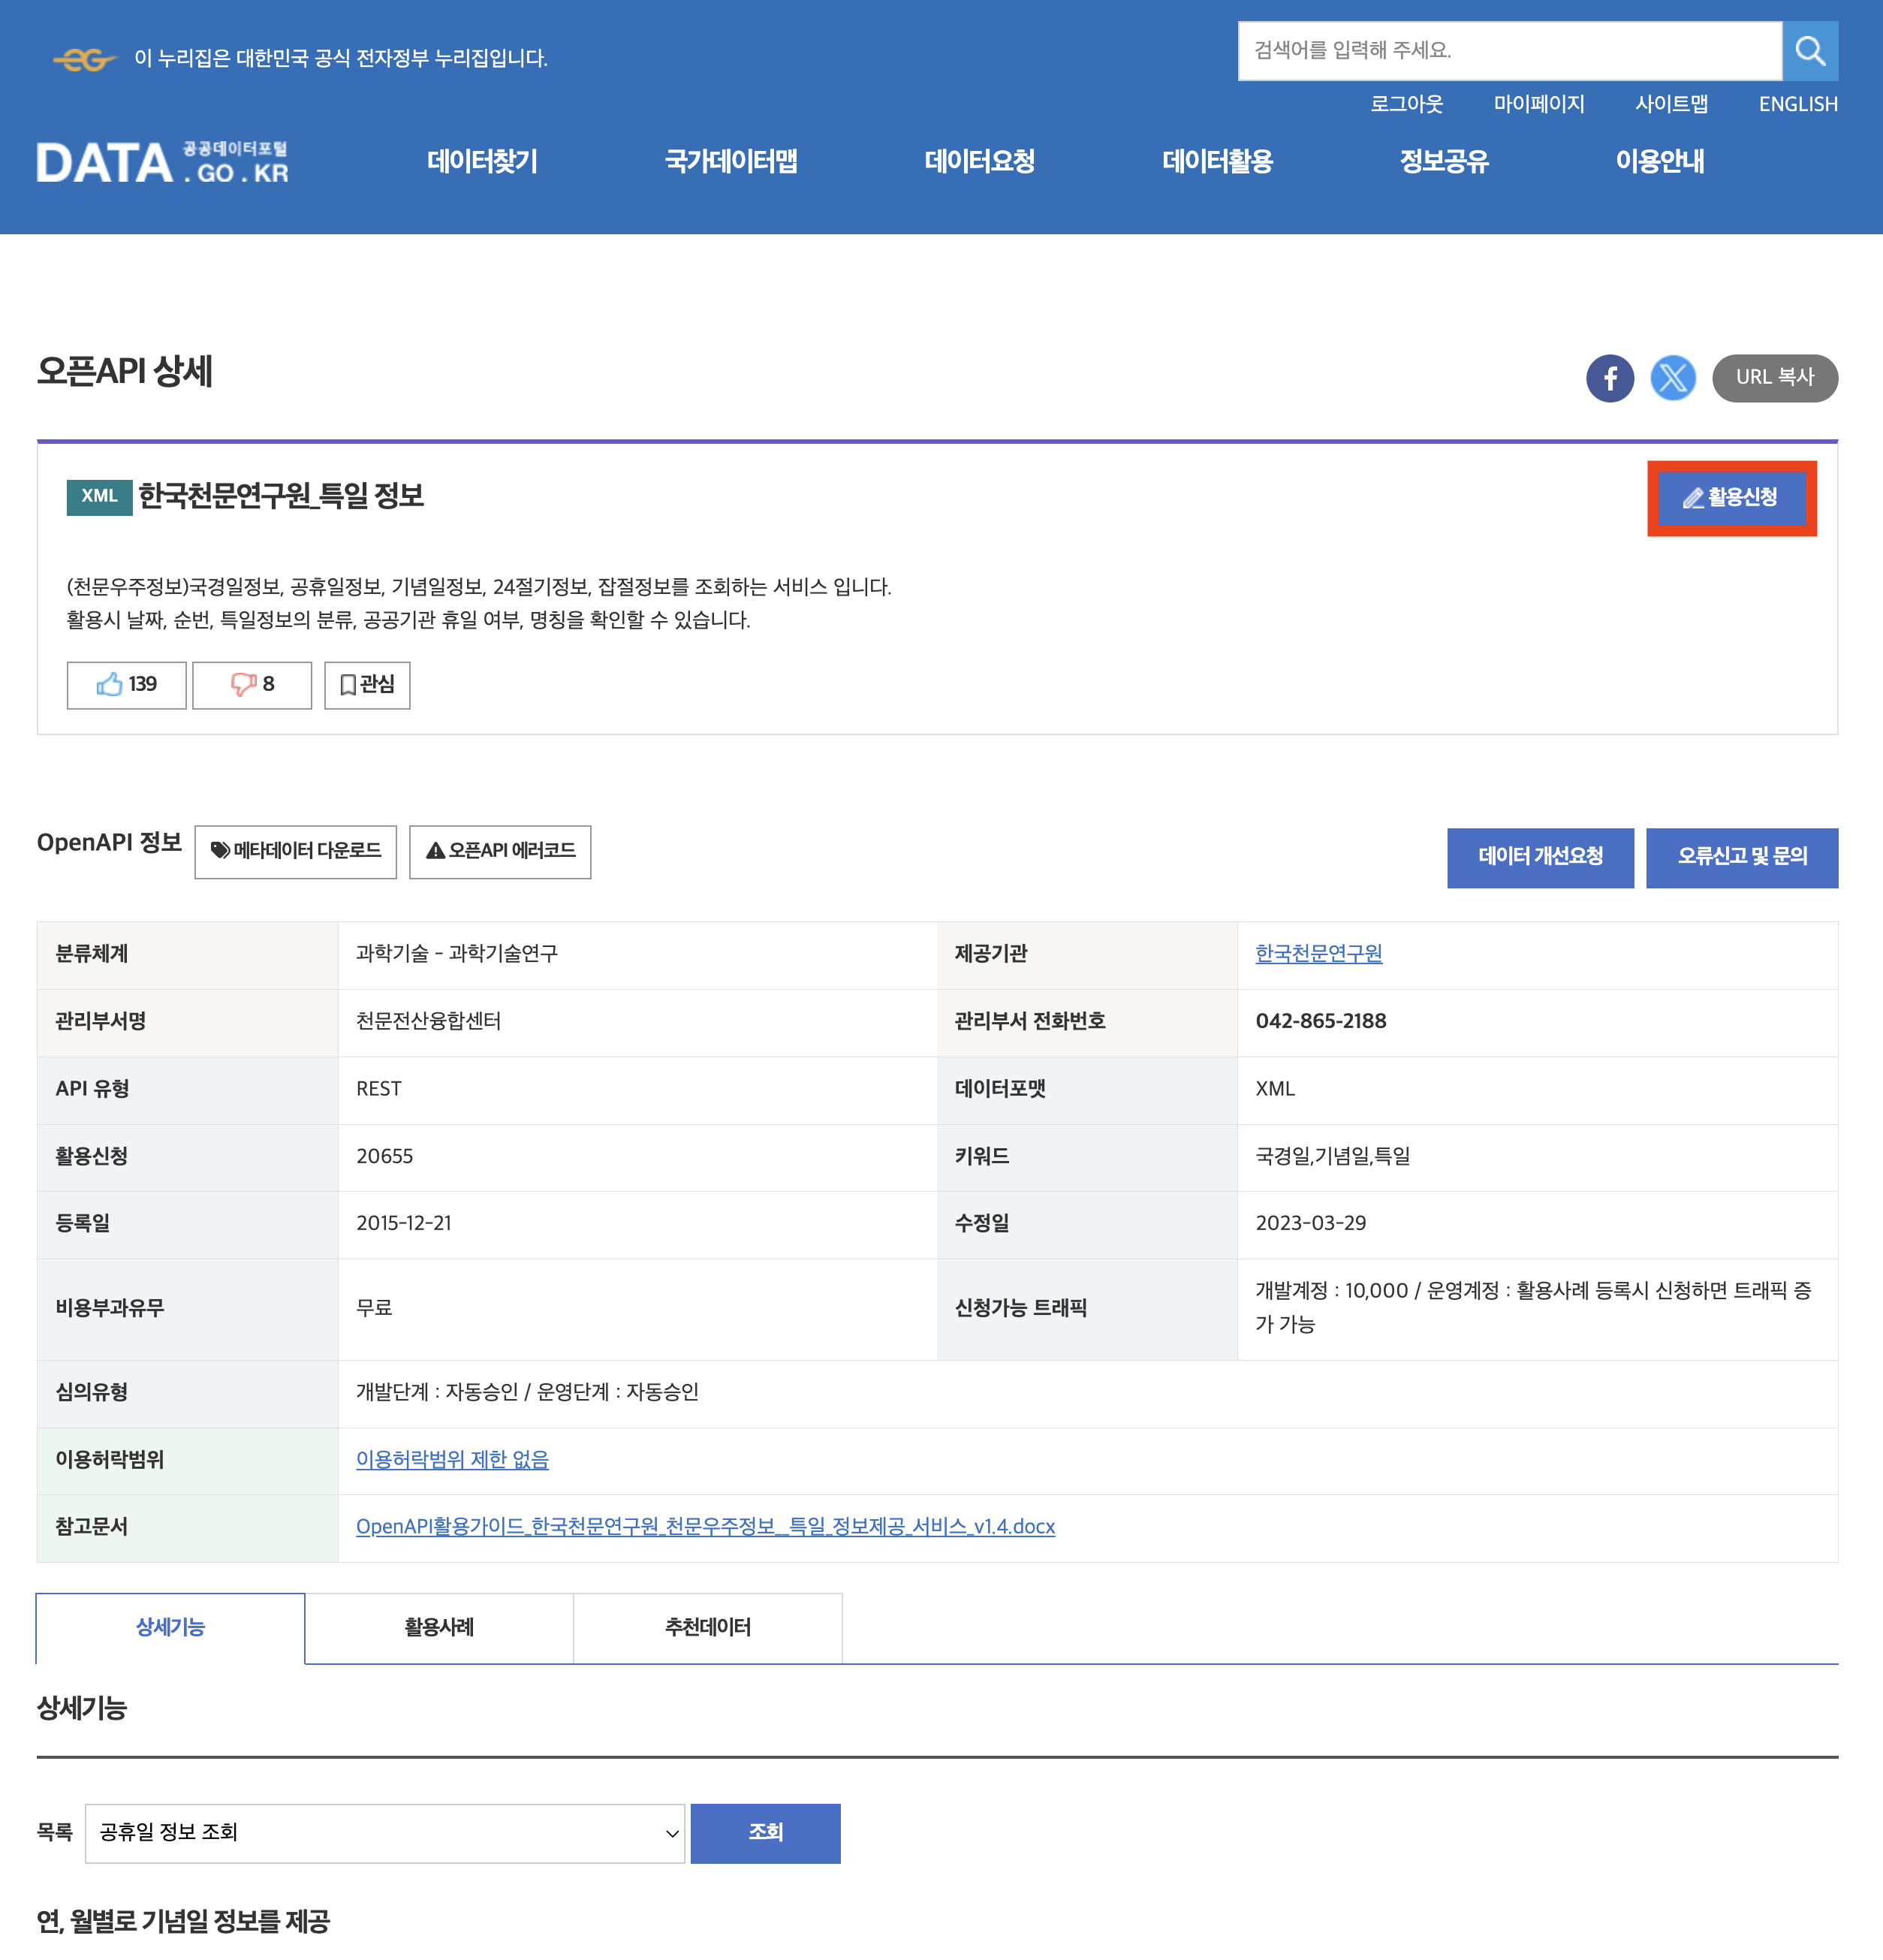This screenshot has width=1883, height=1960.
Task: Open 오픈API 에러코드 warning button
Action: pos(500,851)
